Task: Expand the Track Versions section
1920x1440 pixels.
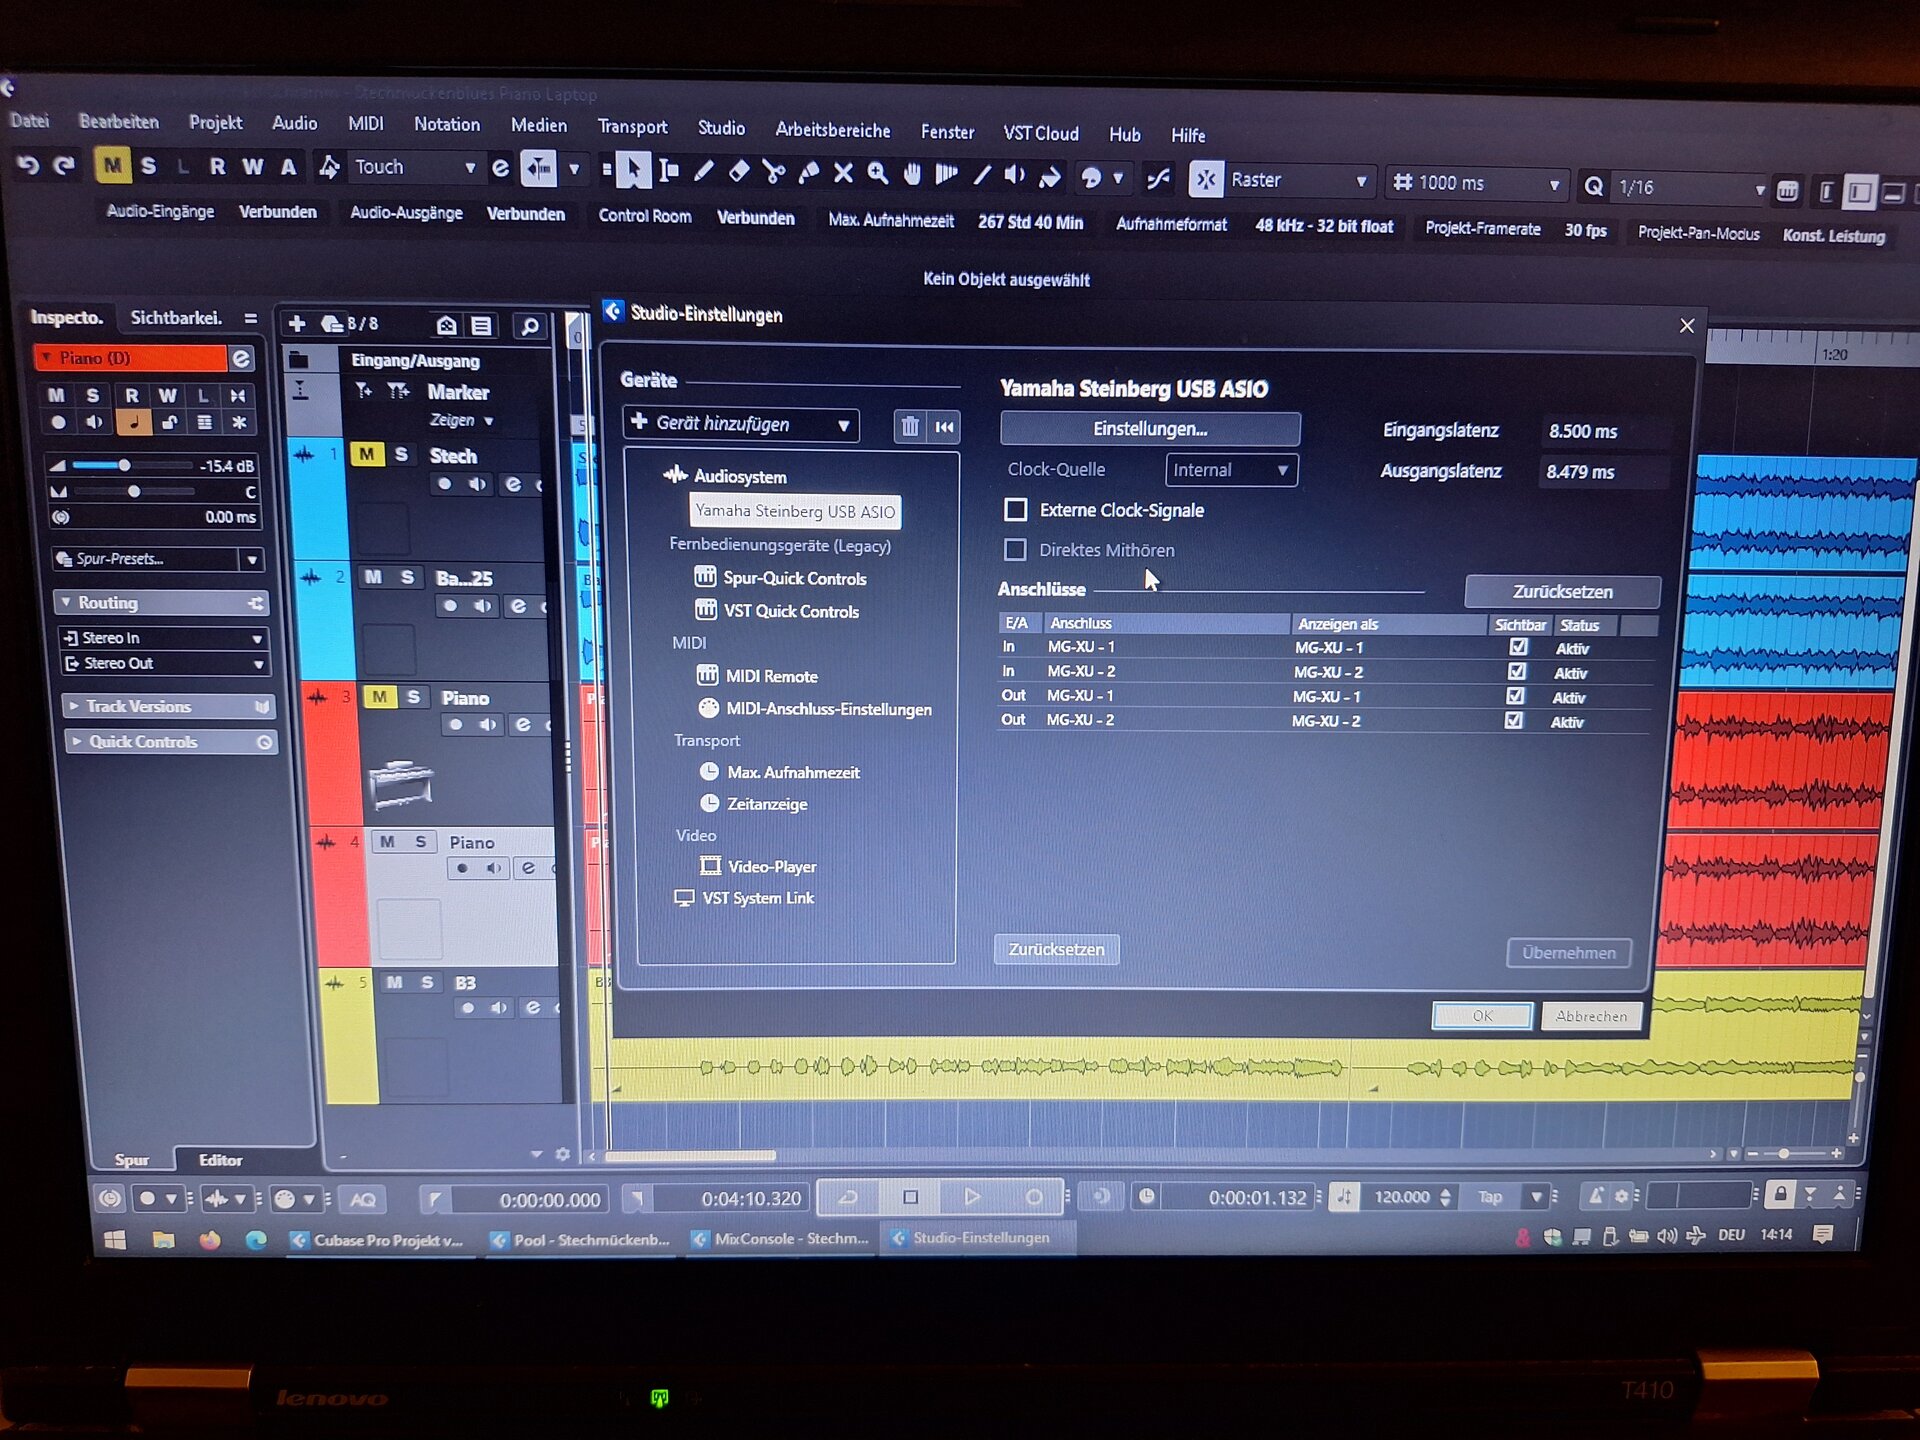Action: coord(168,706)
